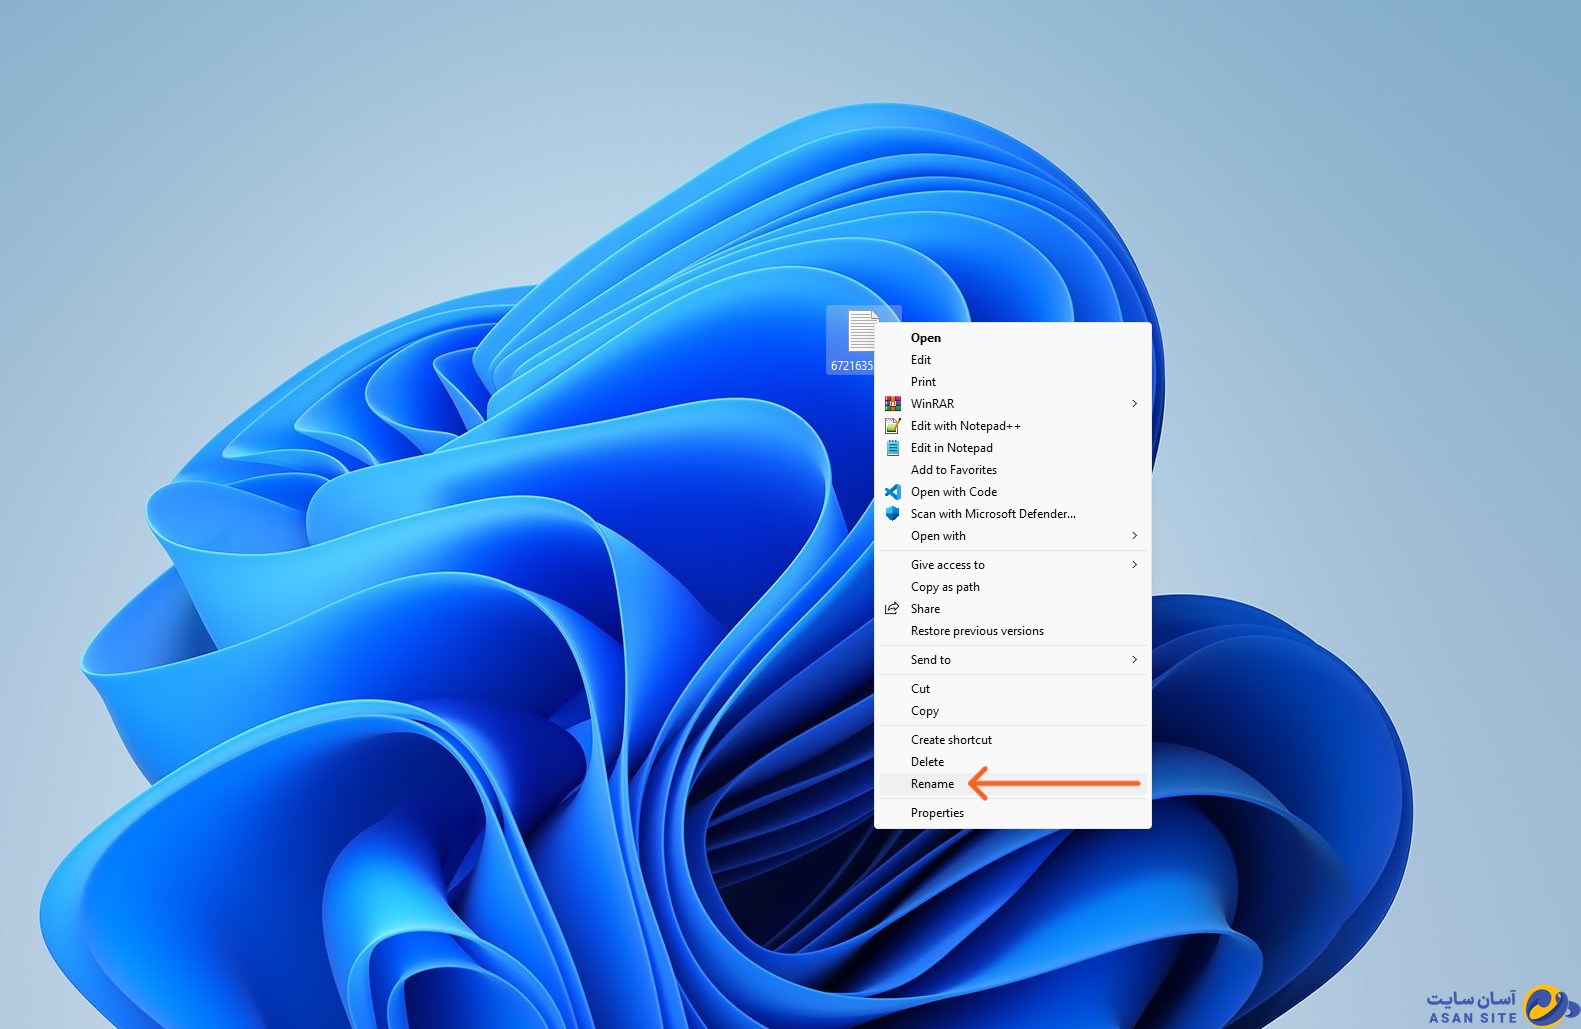Click the Notepad++ icon in the menu
This screenshot has height=1029, width=1581.
[892, 426]
